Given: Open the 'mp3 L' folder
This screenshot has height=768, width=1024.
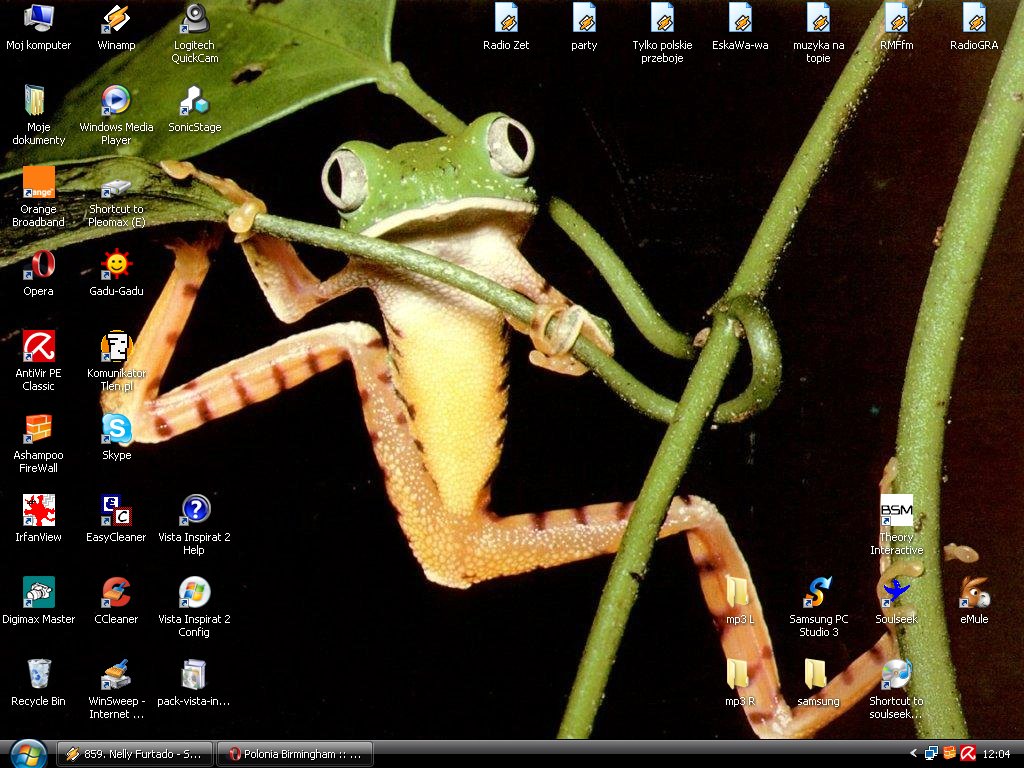Looking at the screenshot, I should coord(739,594).
